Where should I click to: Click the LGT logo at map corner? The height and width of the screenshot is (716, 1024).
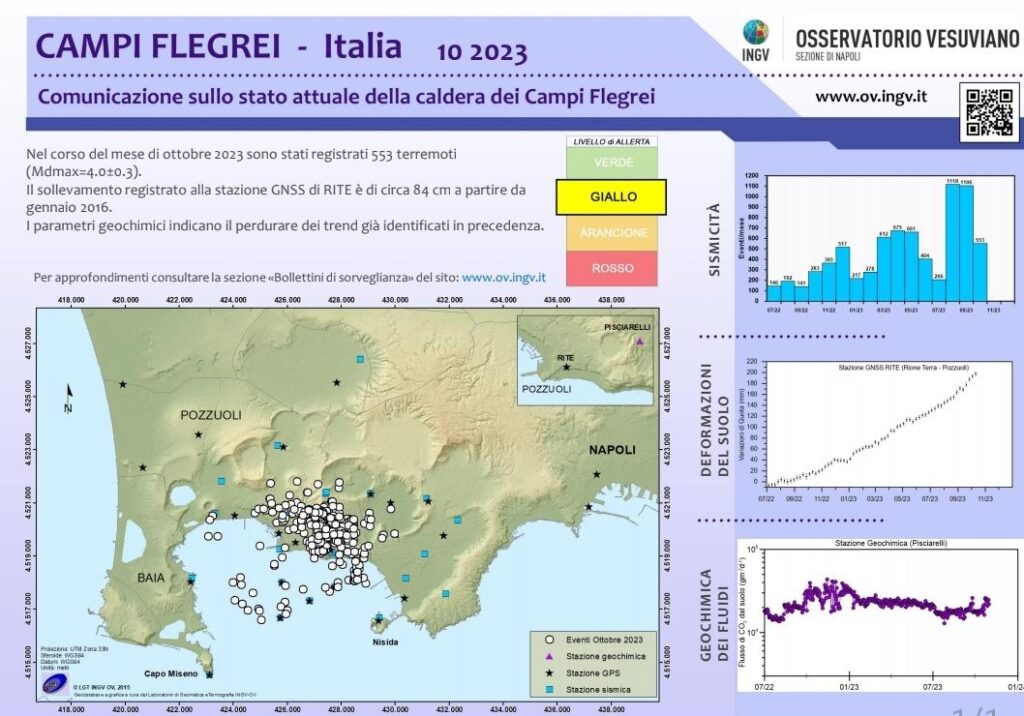click(x=55, y=685)
